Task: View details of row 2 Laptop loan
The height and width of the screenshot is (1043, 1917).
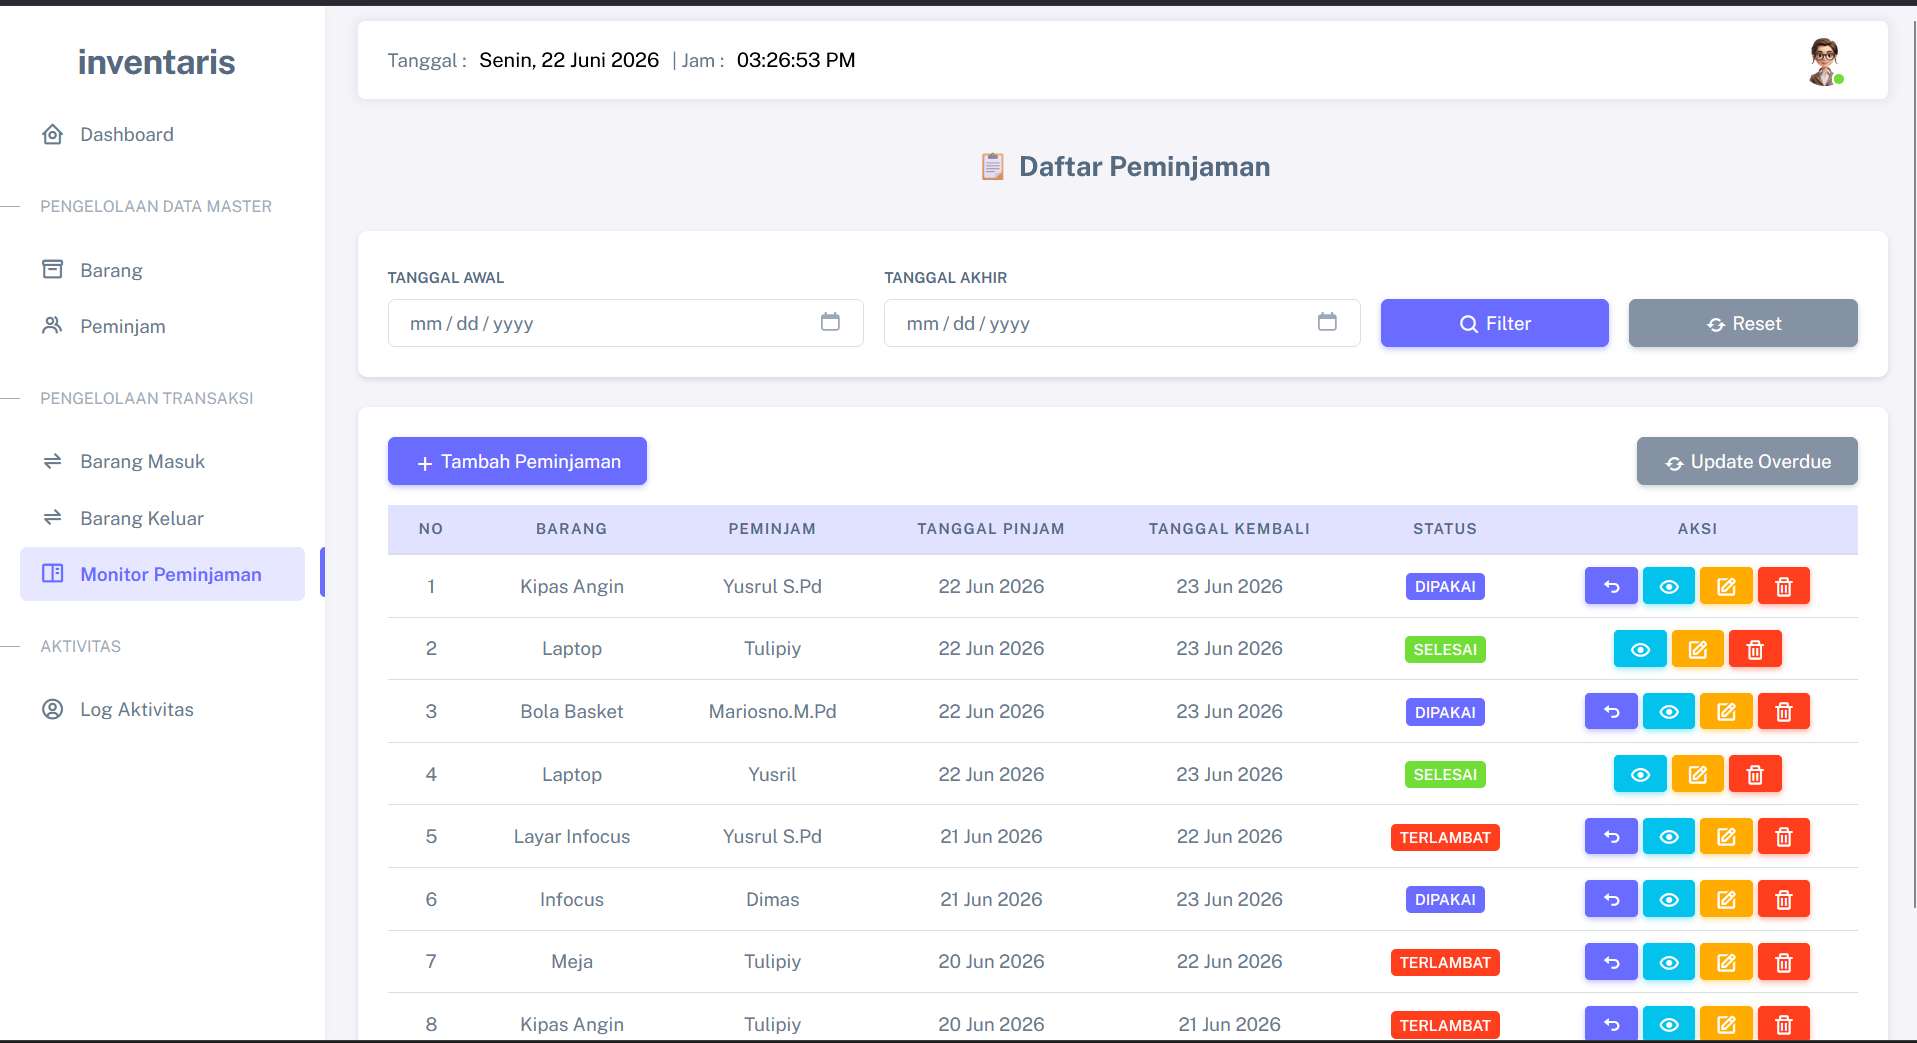Action: [x=1640, y=649]
